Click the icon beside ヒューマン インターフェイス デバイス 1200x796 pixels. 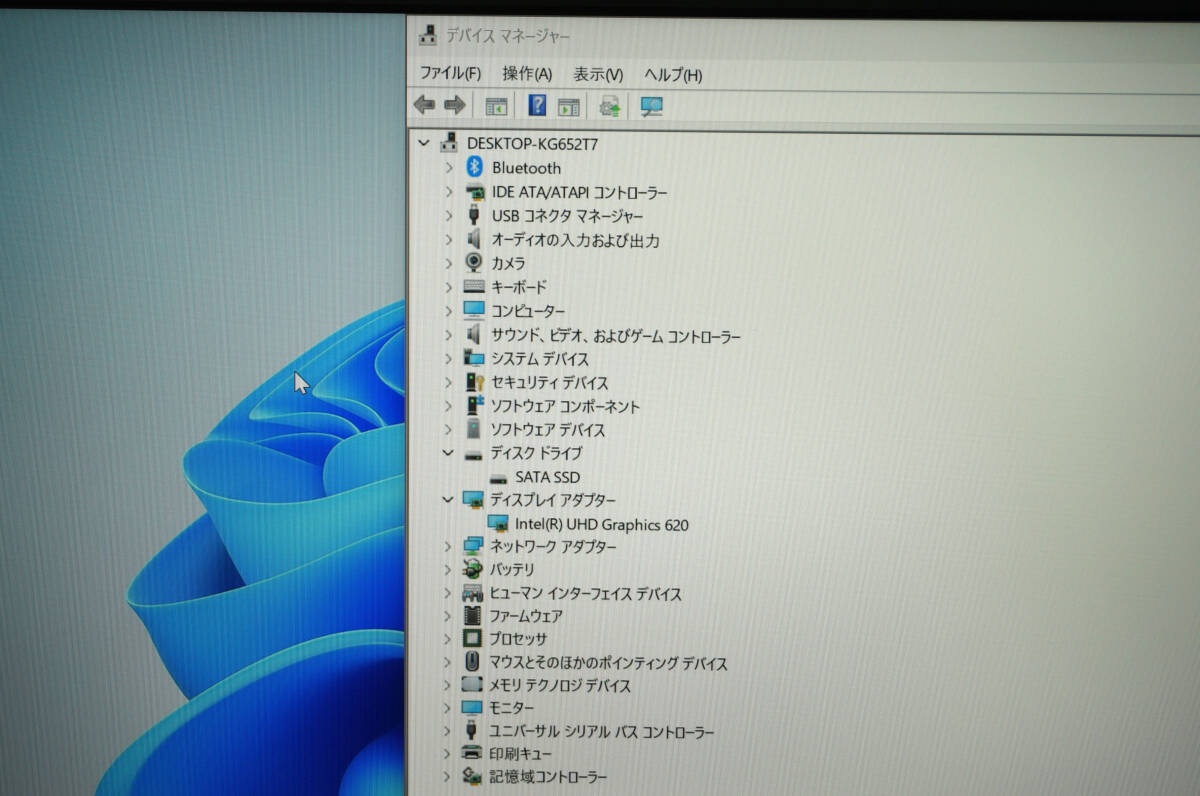tap(473, 593)
